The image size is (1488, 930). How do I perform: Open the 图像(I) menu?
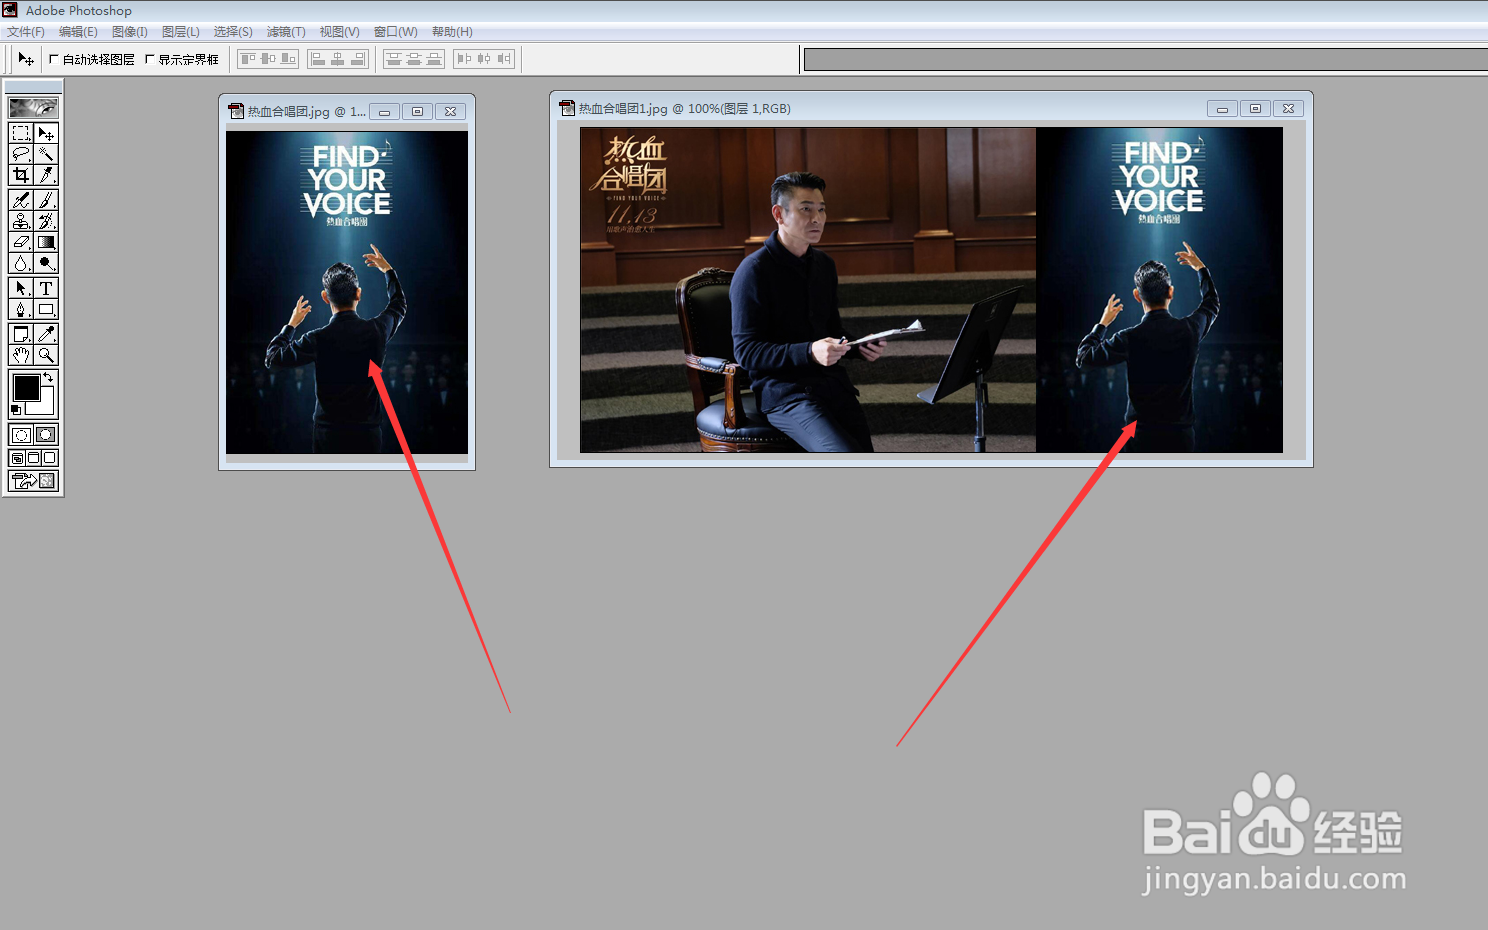click(130, 32)
